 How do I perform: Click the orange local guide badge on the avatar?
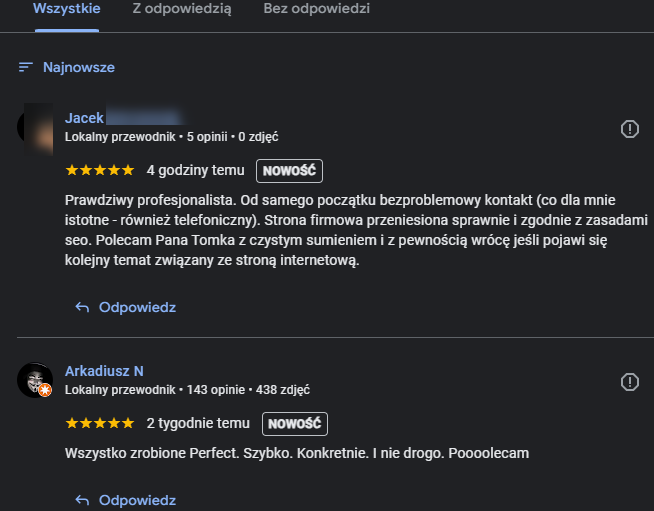coord(45,390)
